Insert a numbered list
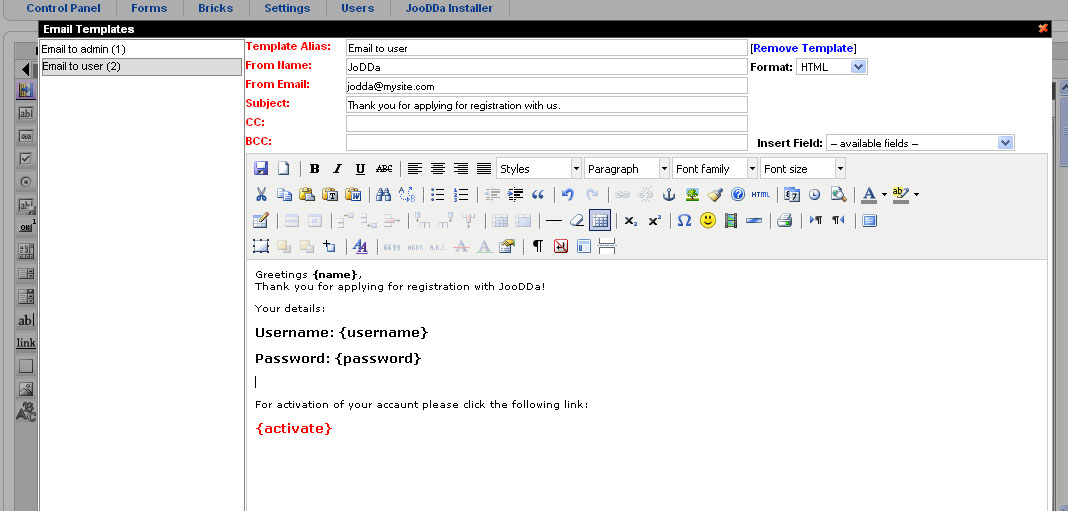The width and height of the screenshot is (1068, 511). click(x=461, y=194)
